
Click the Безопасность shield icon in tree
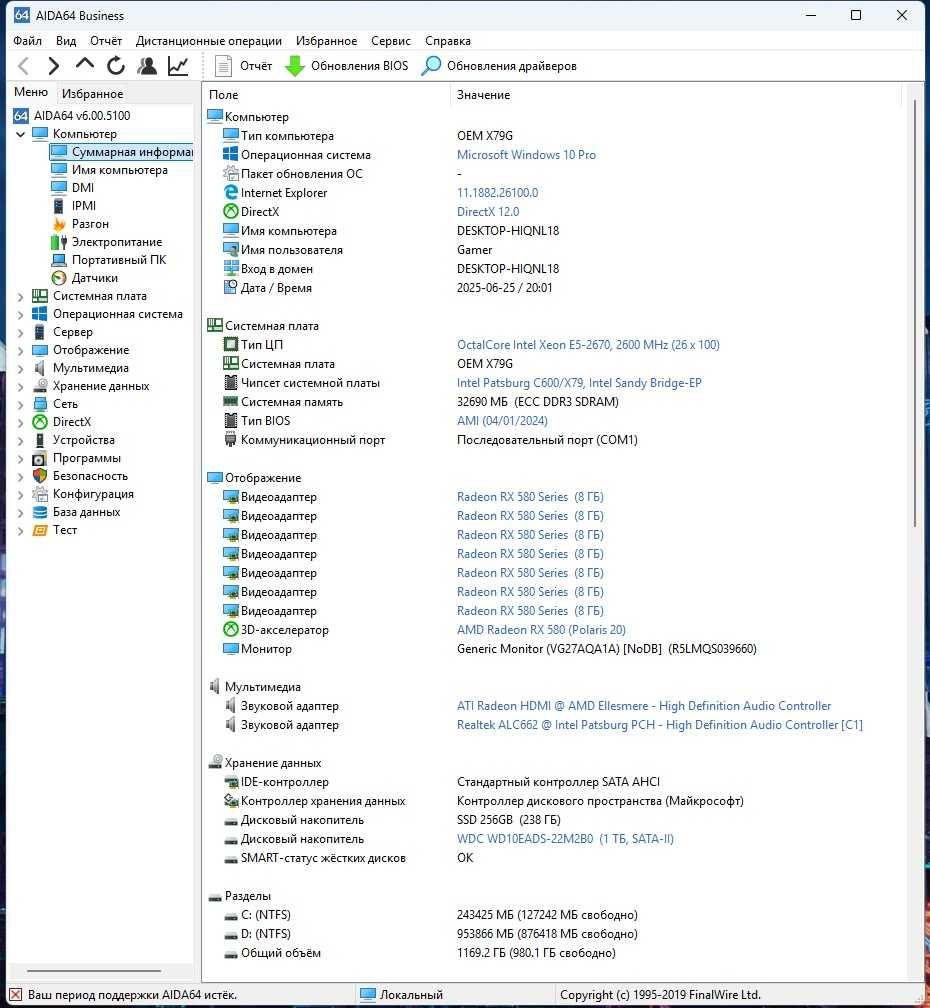40,476
